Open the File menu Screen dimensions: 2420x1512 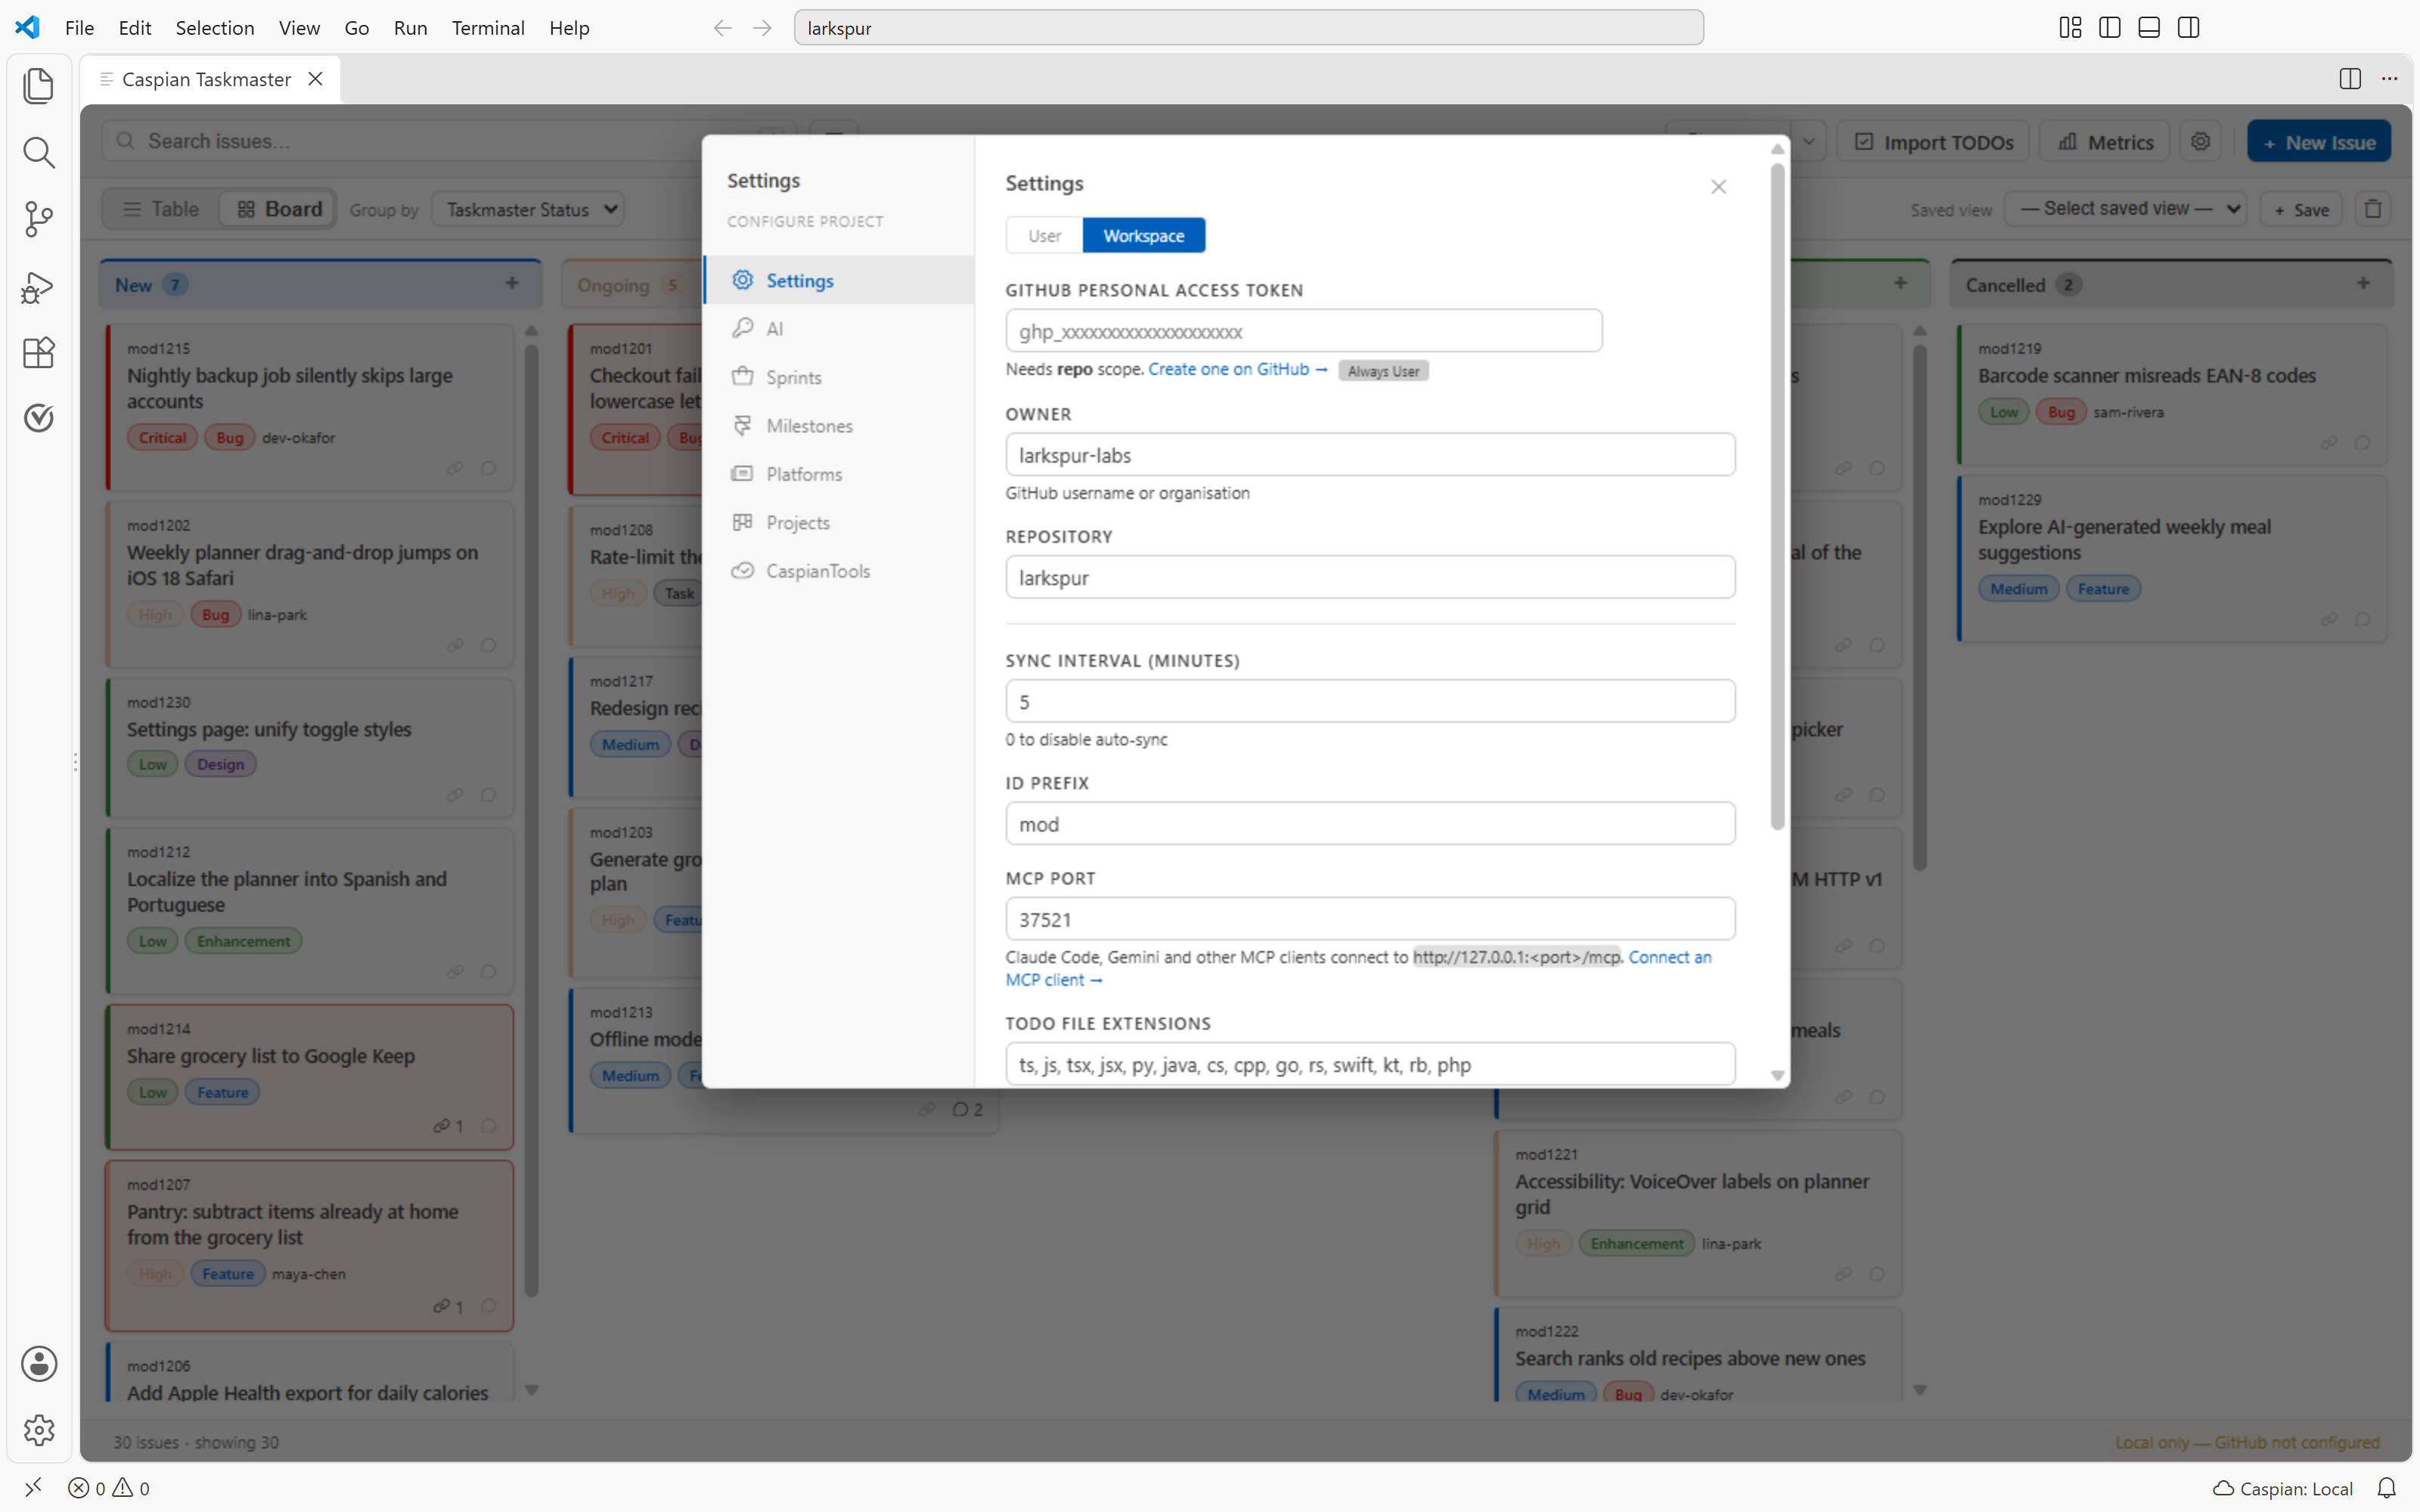click(79, 28)
